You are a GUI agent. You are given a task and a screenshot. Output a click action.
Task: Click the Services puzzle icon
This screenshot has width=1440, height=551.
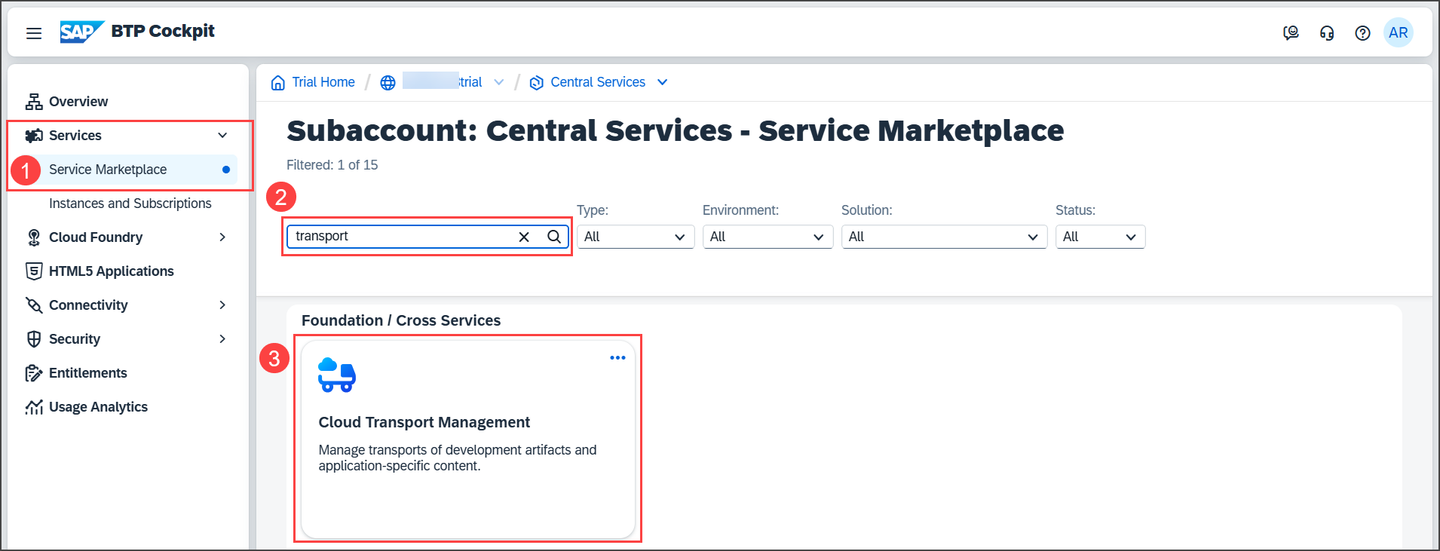[x=33, y=135]
